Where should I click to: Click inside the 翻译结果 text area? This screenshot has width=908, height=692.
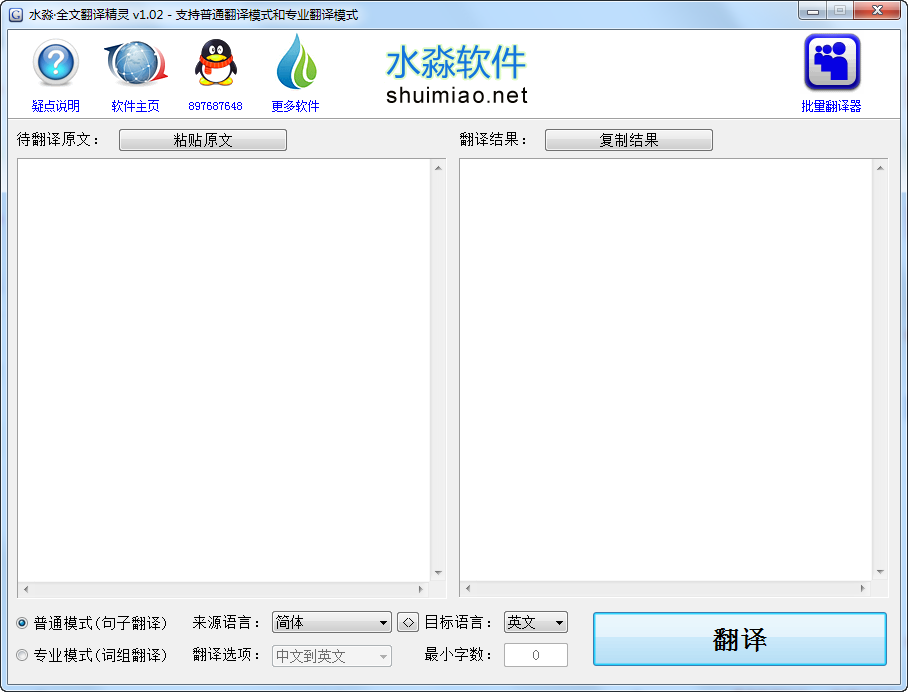pos(666,369)
